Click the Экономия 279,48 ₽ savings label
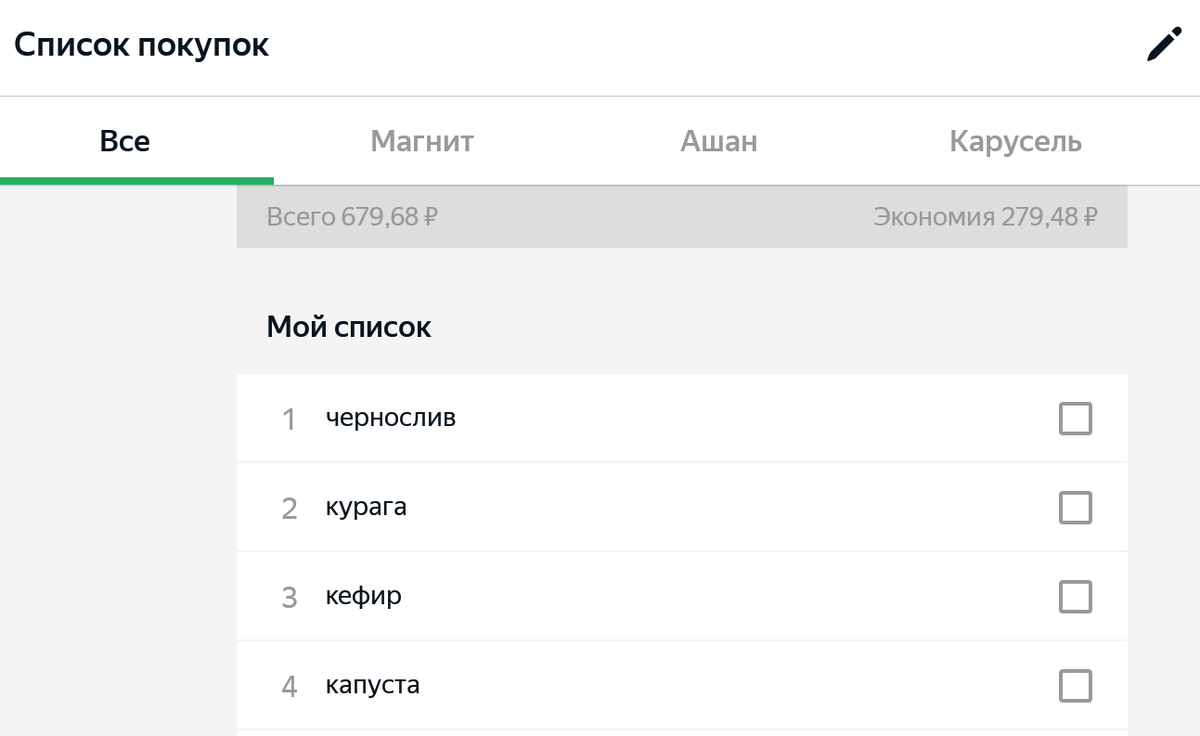1200x736 pixels. click(x=986, y=216)
